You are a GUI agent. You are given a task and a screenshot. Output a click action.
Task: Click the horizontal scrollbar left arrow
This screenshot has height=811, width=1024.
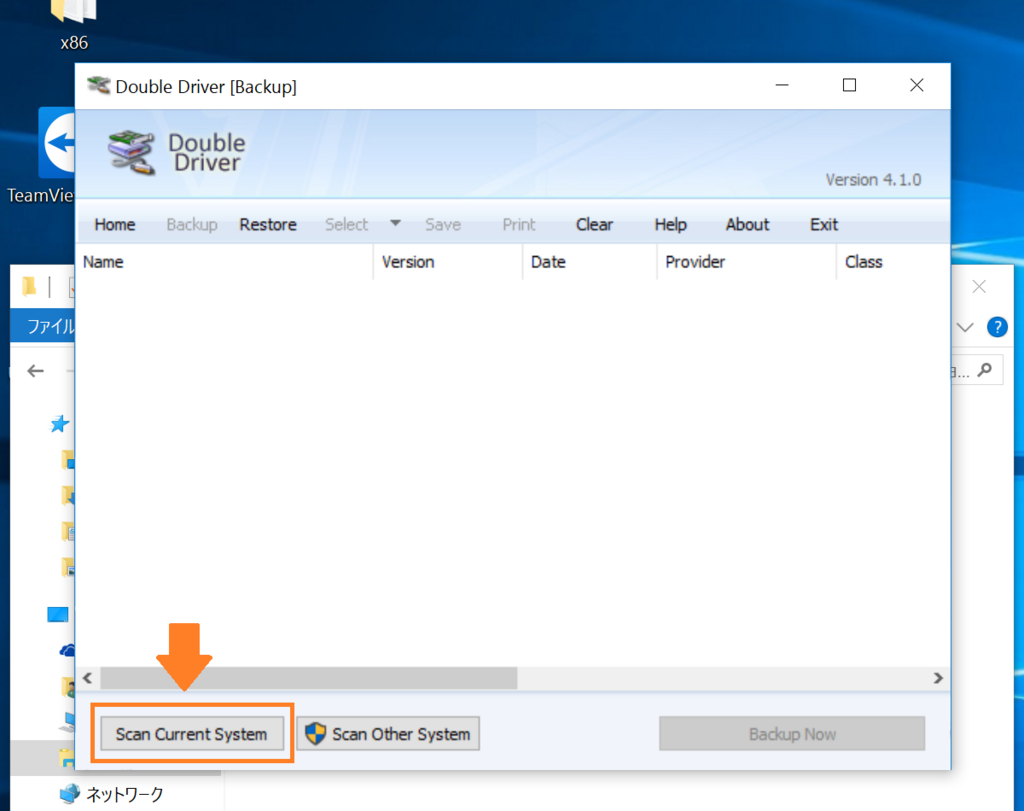tap(88, 678)
